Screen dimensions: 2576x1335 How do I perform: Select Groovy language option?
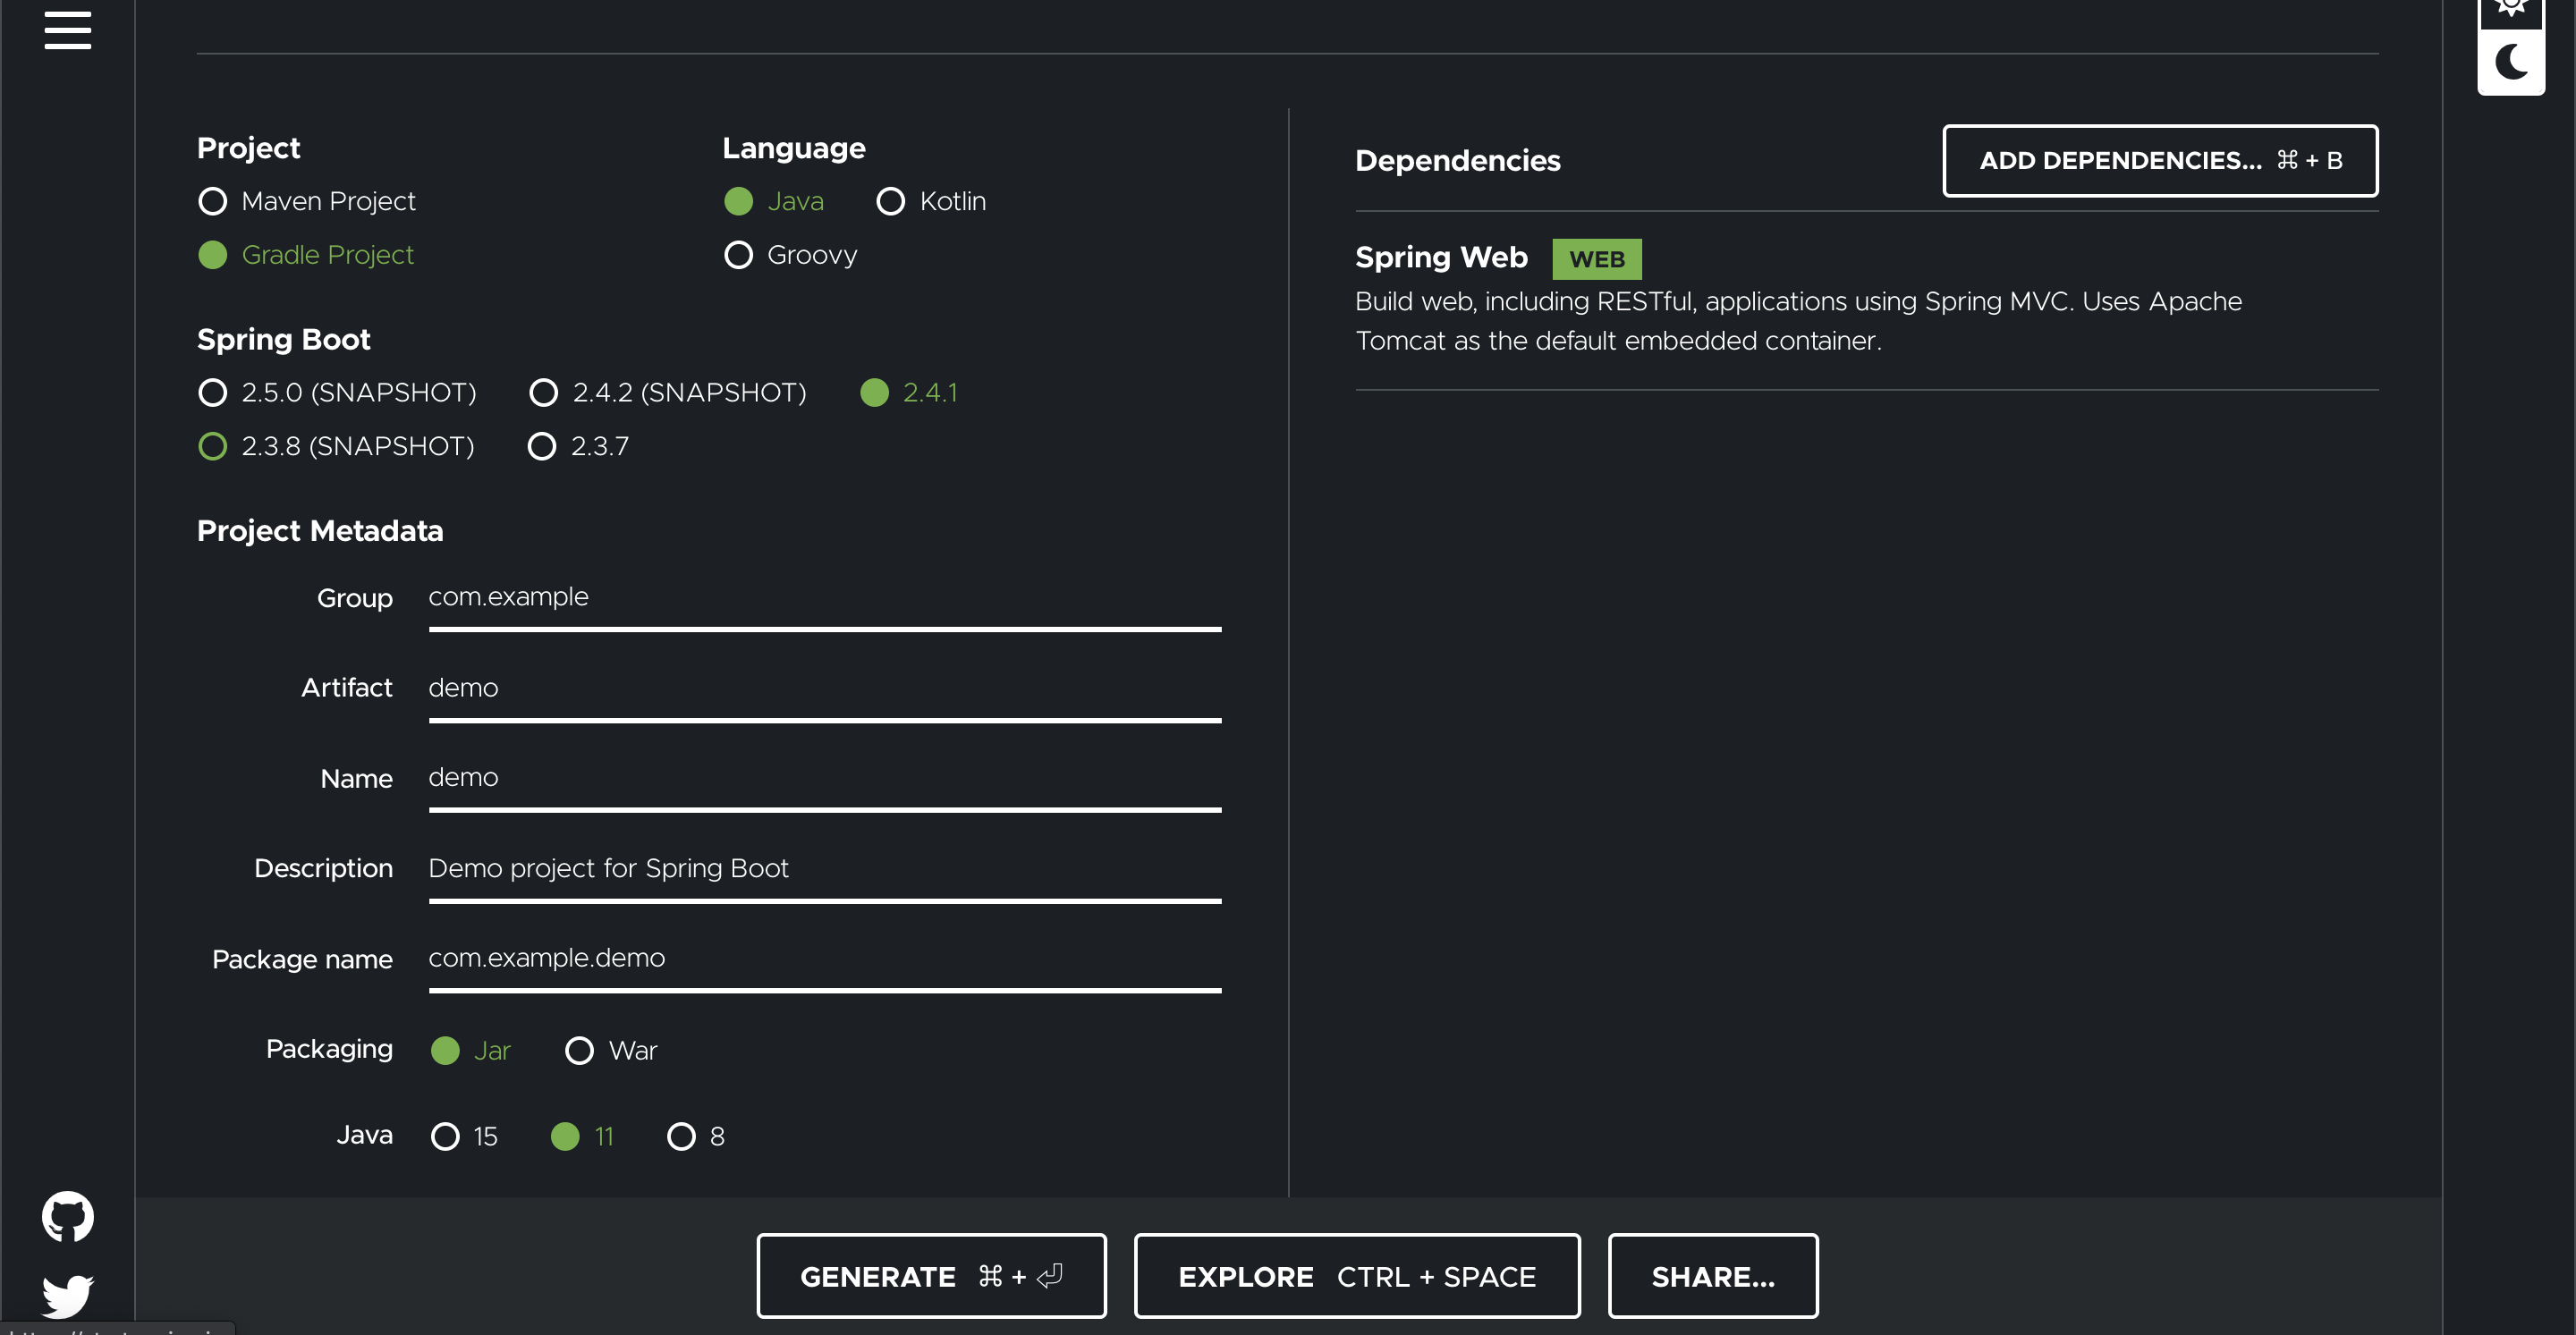[x=738, y=255]
